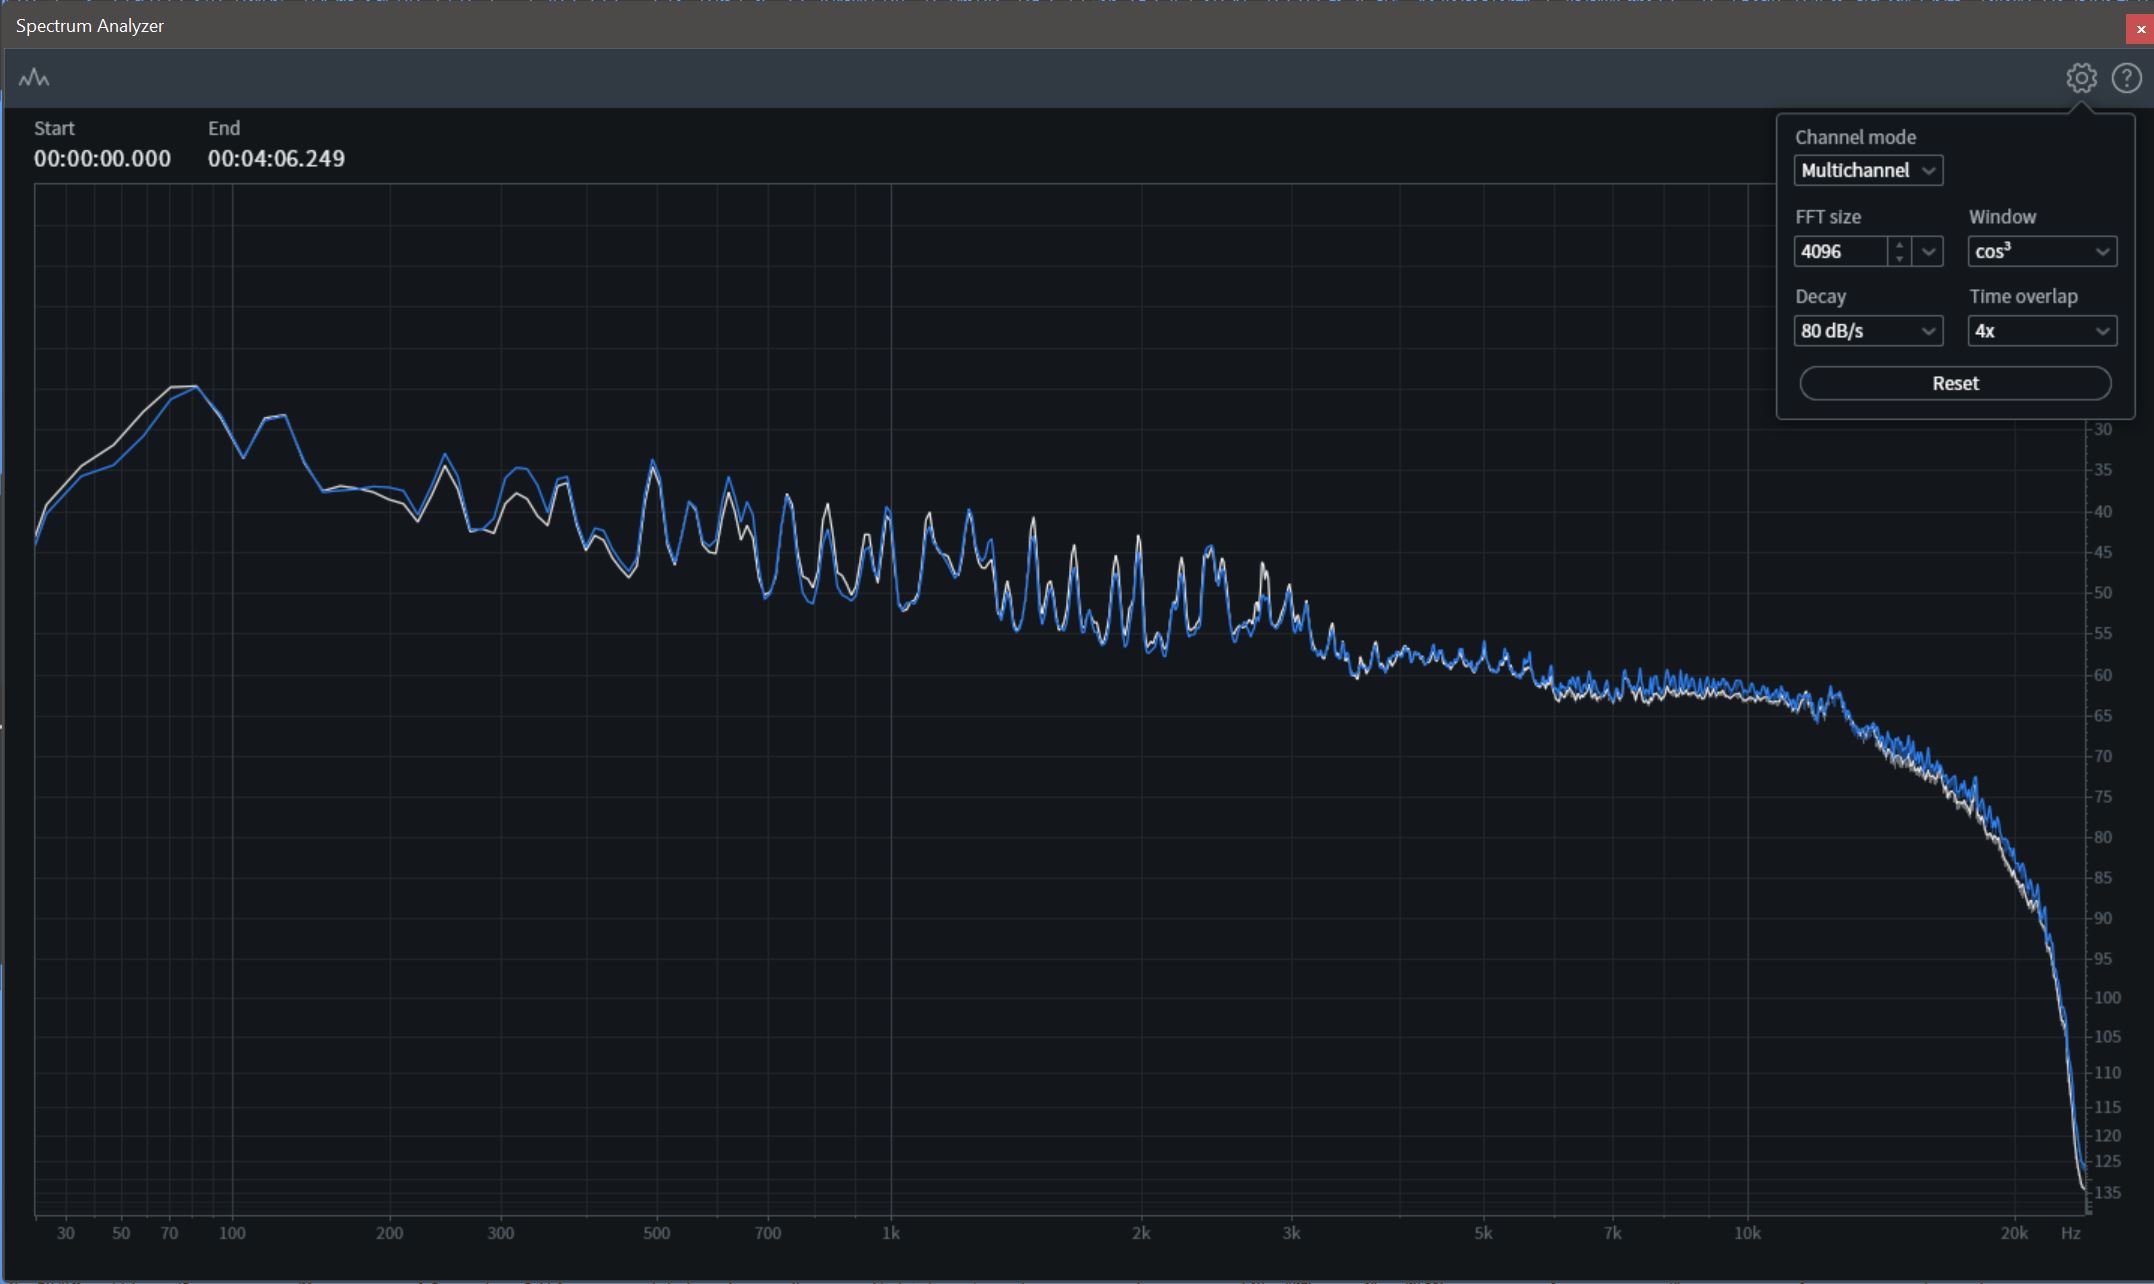Expand the Window cos³ dropdown
This screenshot has width=2154, height=1284.
pyautogui.click(x=2041, y=252)
